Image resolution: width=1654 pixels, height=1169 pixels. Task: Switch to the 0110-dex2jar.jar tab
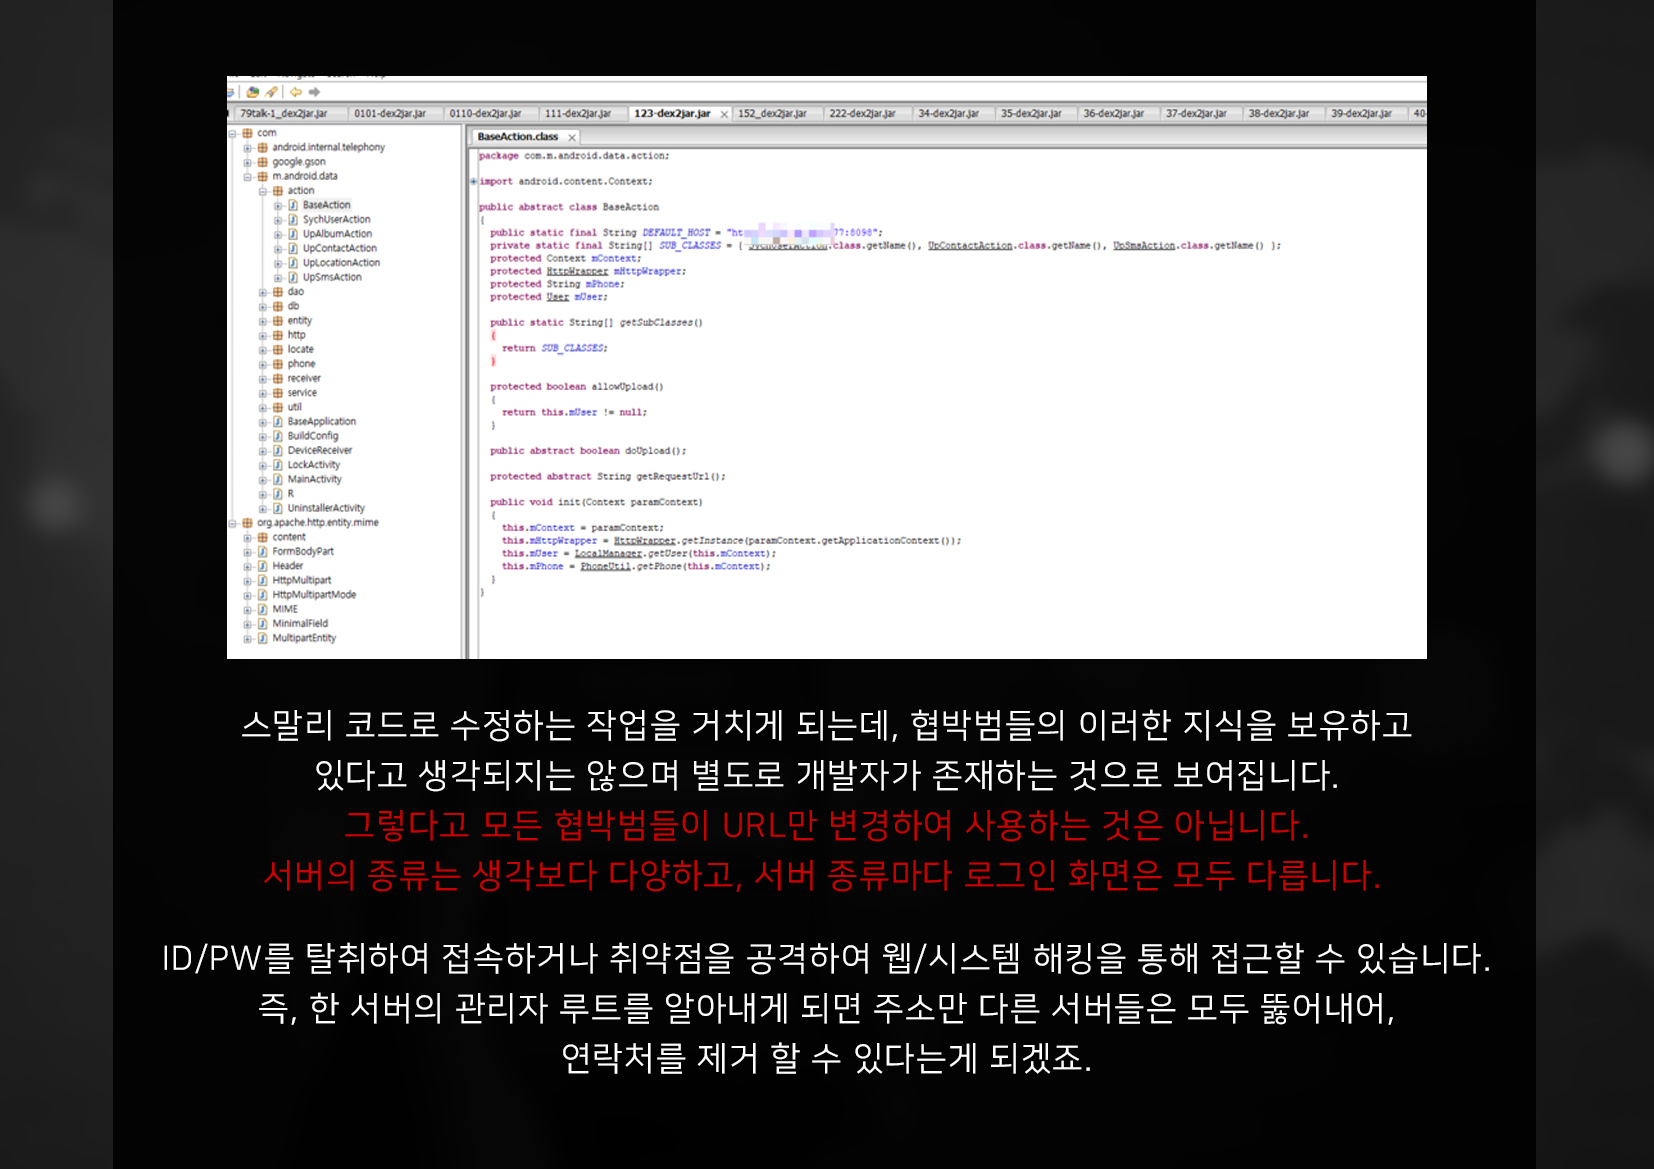click(x=486, y=113)
